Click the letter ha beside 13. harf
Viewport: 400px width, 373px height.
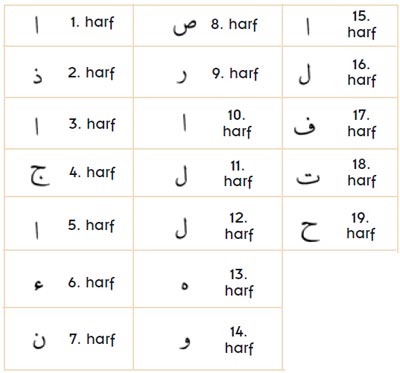(184, 286)
